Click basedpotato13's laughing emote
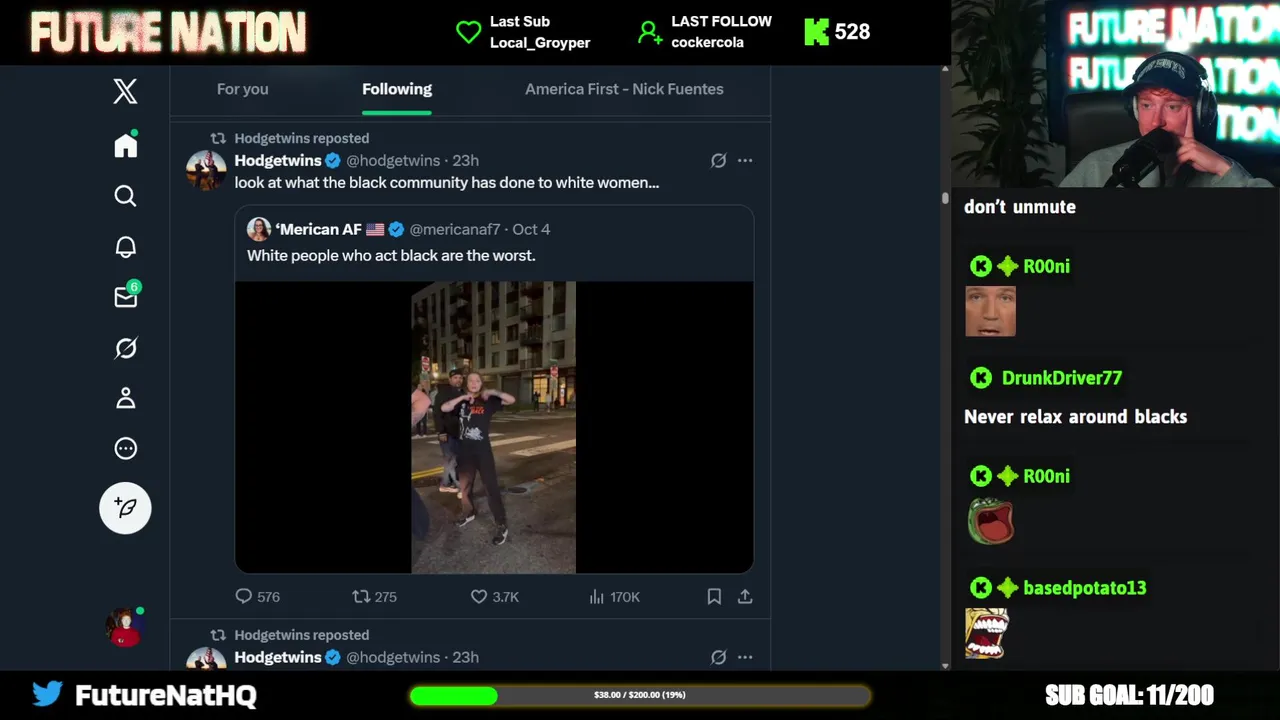The image size is (1280, 720). click(x=987, y=634)
